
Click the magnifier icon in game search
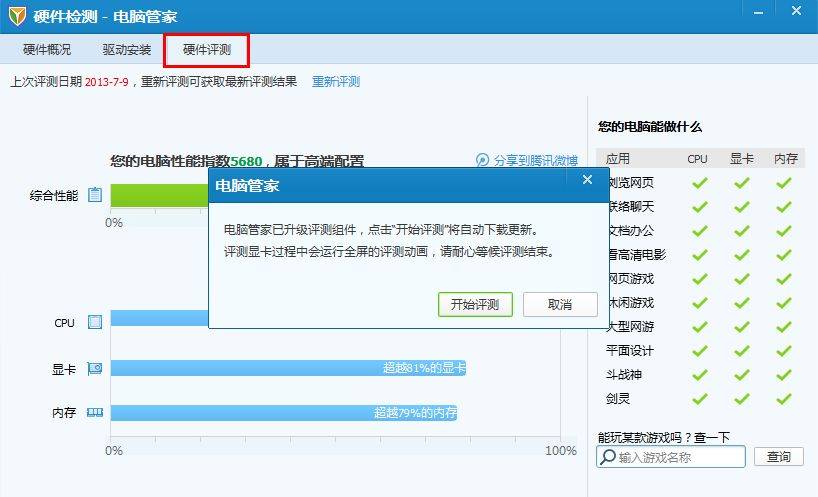[607, 457]
